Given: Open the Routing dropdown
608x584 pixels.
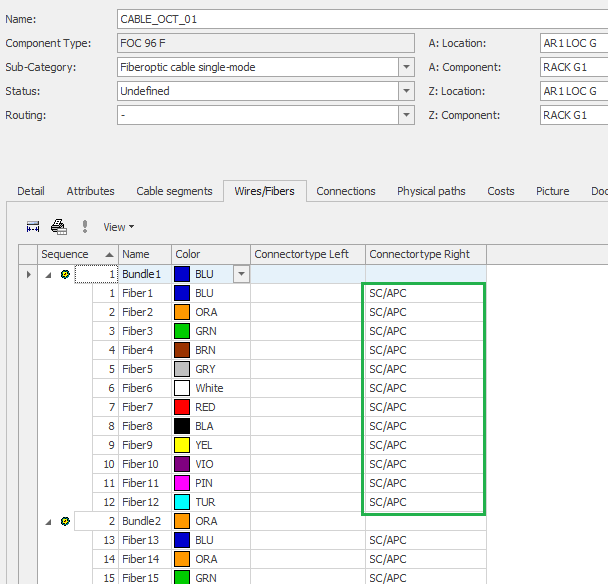Looking at the screenshot, I should click(x=406, y=115).
